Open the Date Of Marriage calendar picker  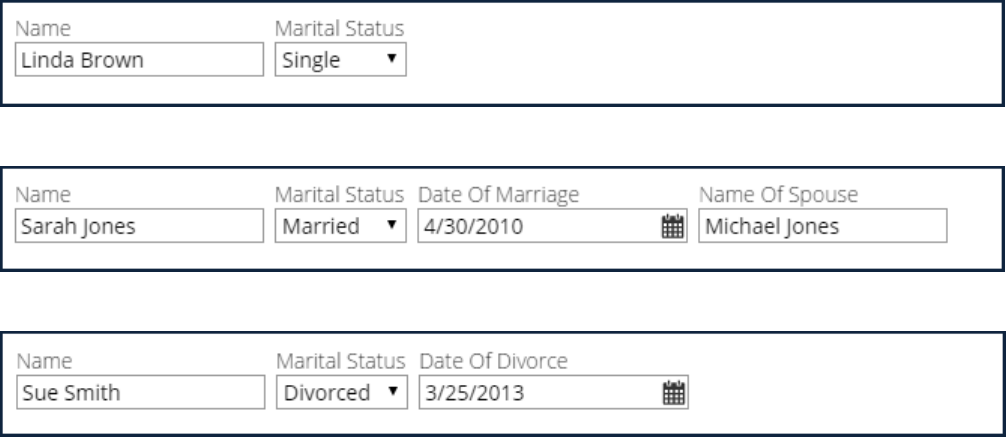(x=673, y=227)
